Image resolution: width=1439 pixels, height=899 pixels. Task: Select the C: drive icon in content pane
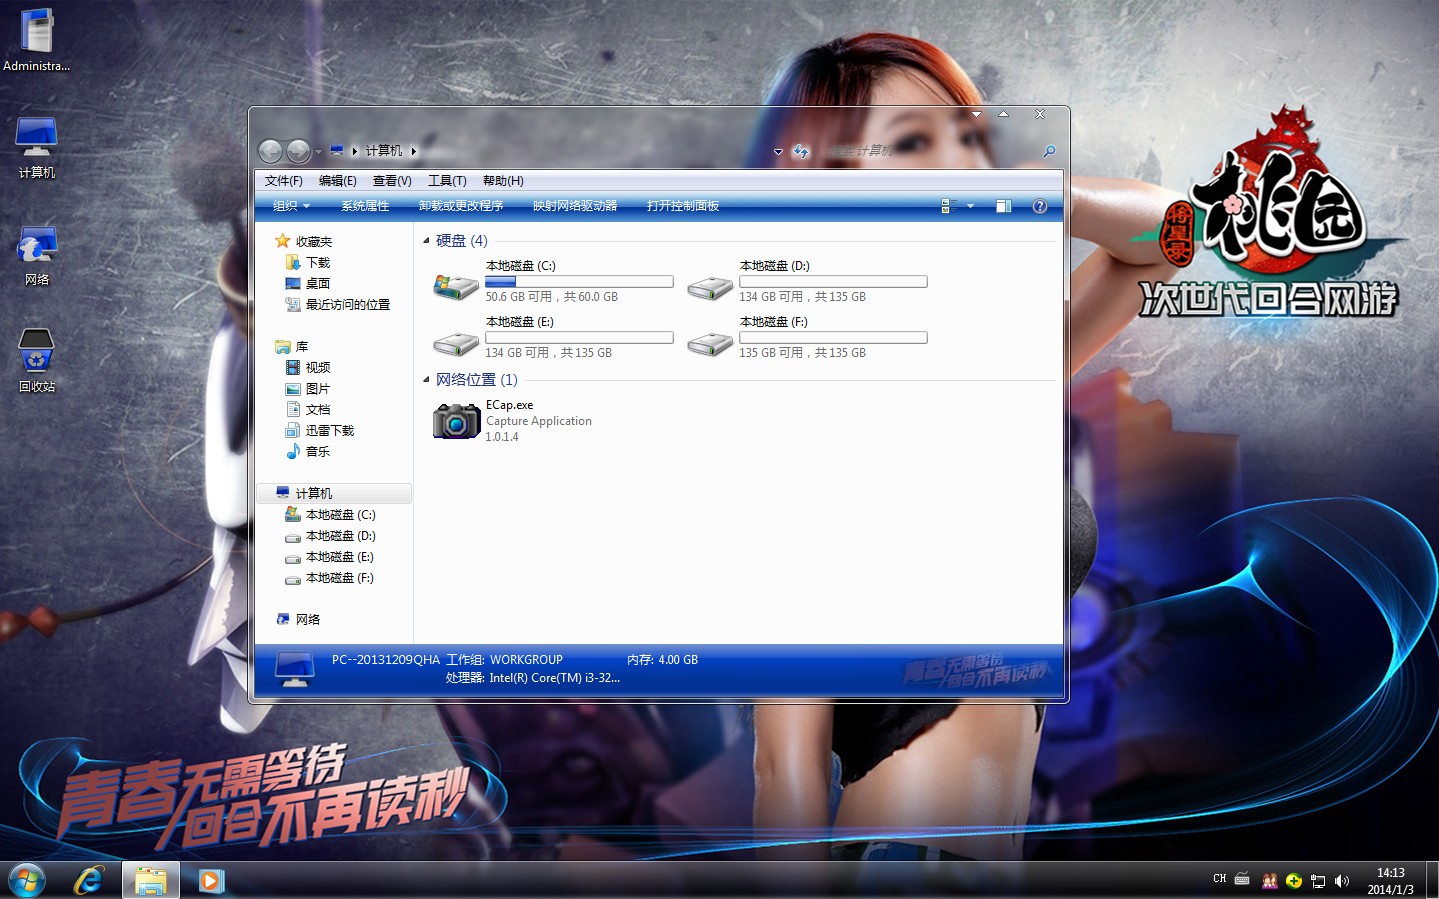455,287
